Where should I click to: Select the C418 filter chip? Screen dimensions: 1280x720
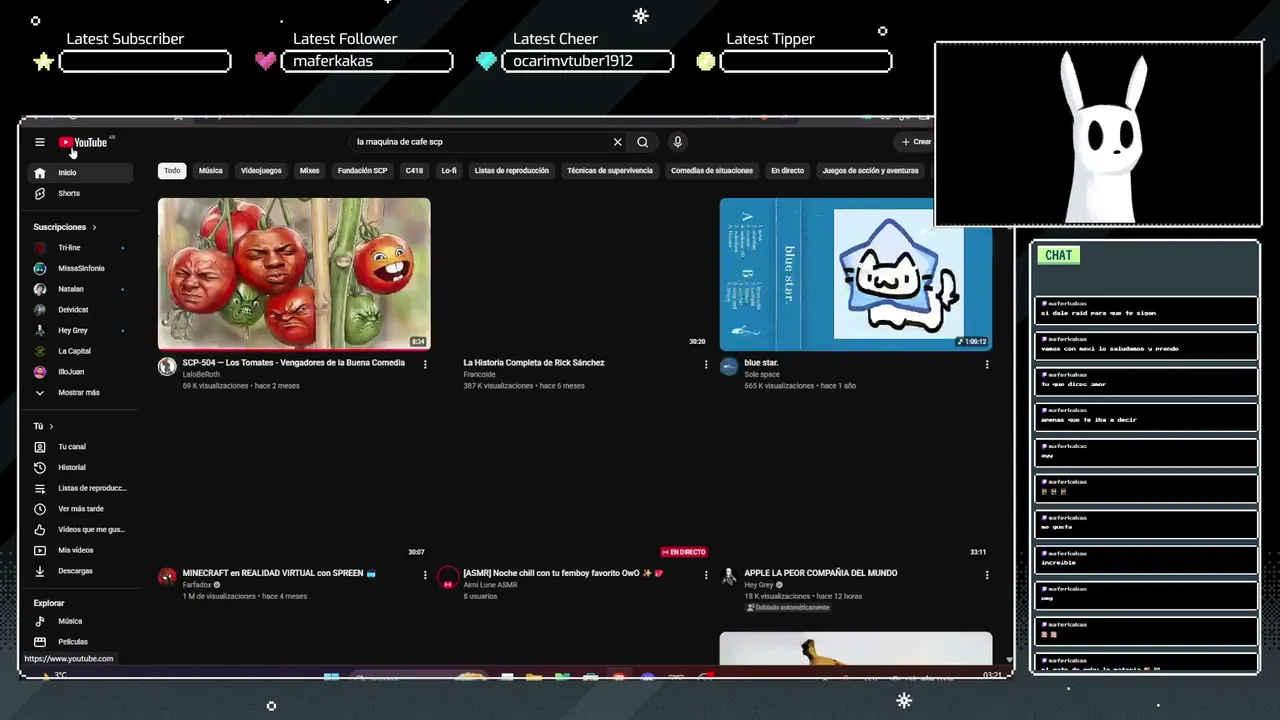[x=414, y=171]
